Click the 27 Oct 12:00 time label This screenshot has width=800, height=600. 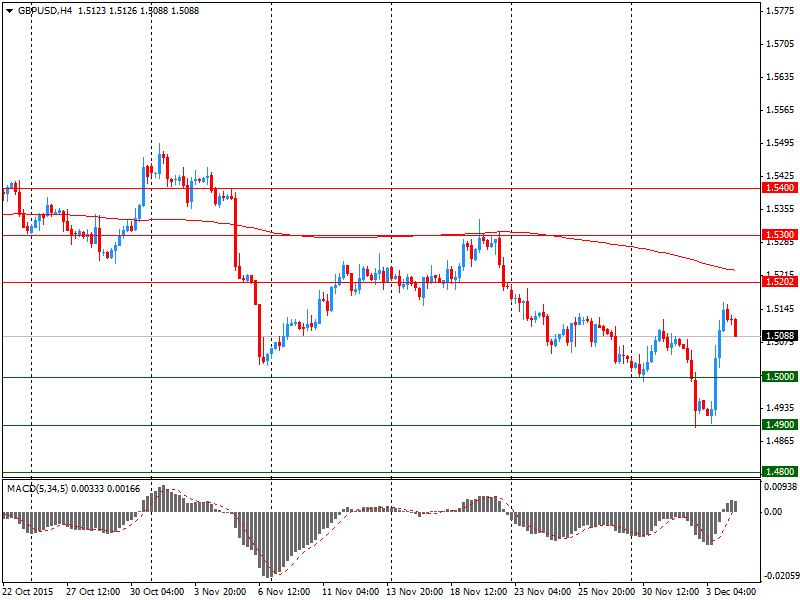(x=93, y=592)
